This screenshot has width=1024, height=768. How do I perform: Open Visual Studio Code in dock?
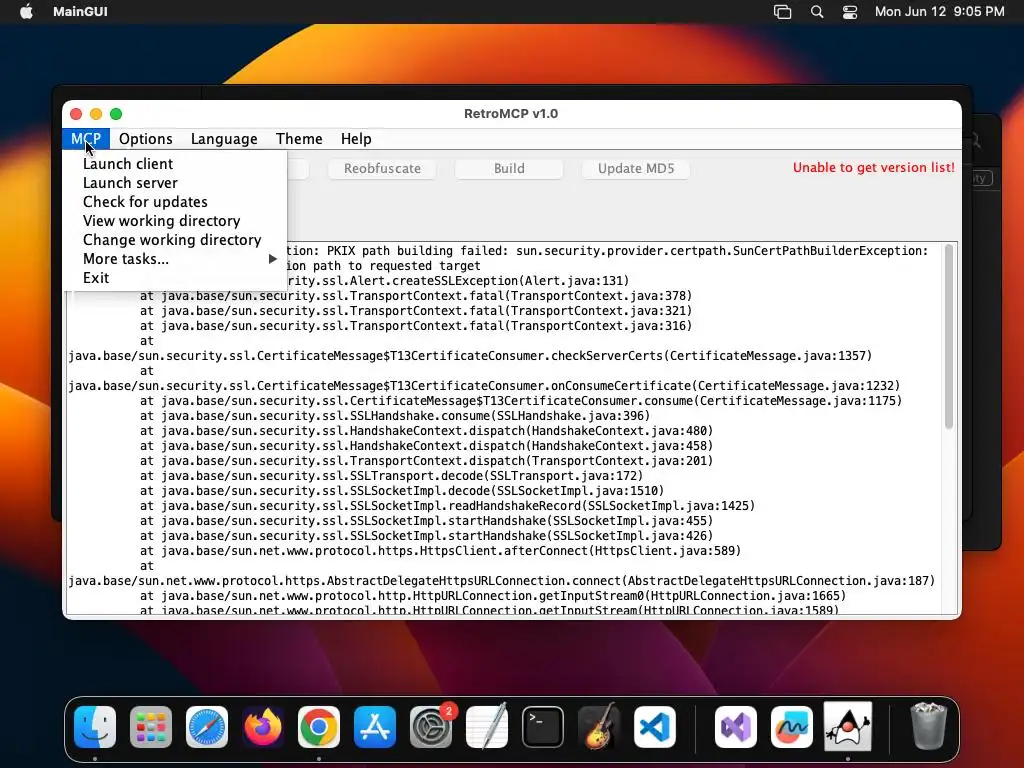point(654,726)
